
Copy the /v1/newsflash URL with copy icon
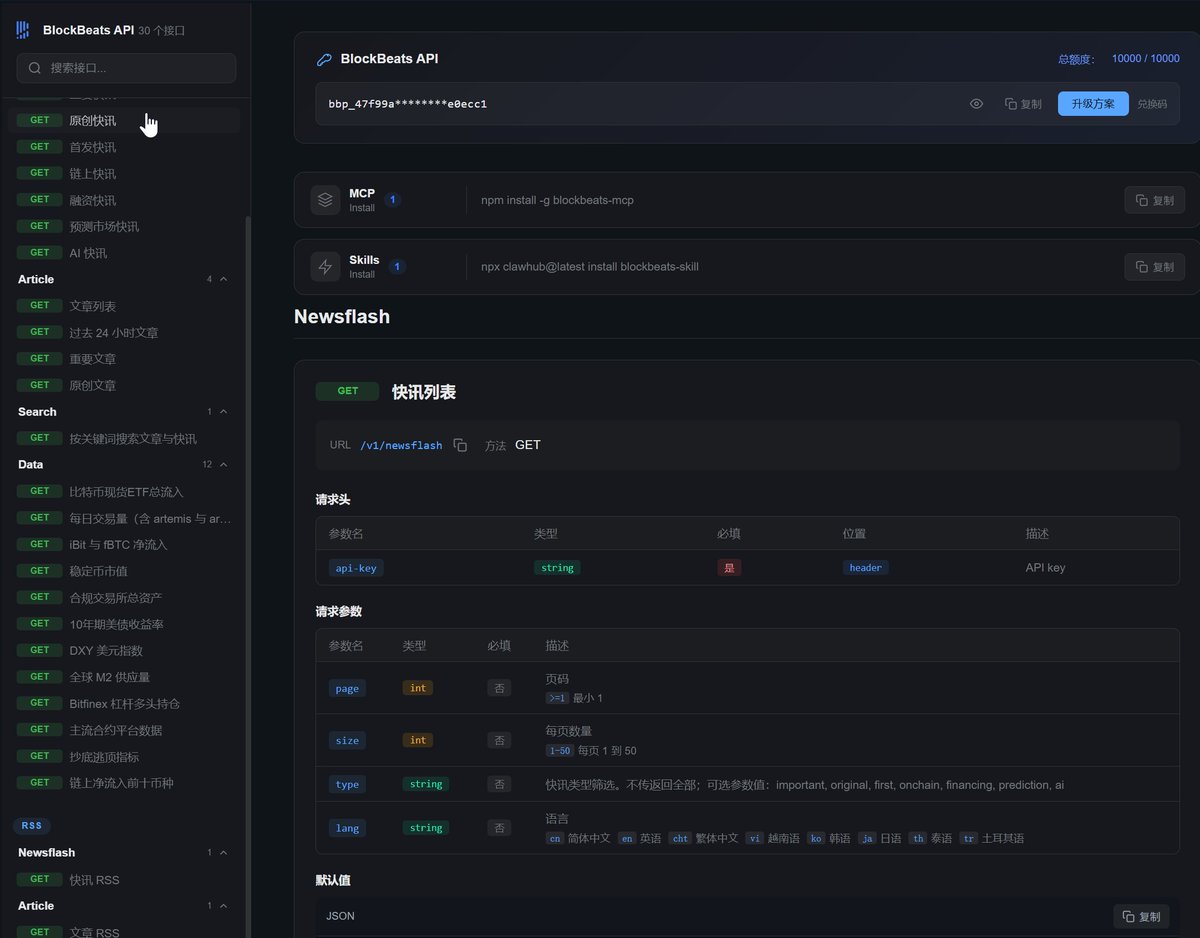(x=460, y=445)
